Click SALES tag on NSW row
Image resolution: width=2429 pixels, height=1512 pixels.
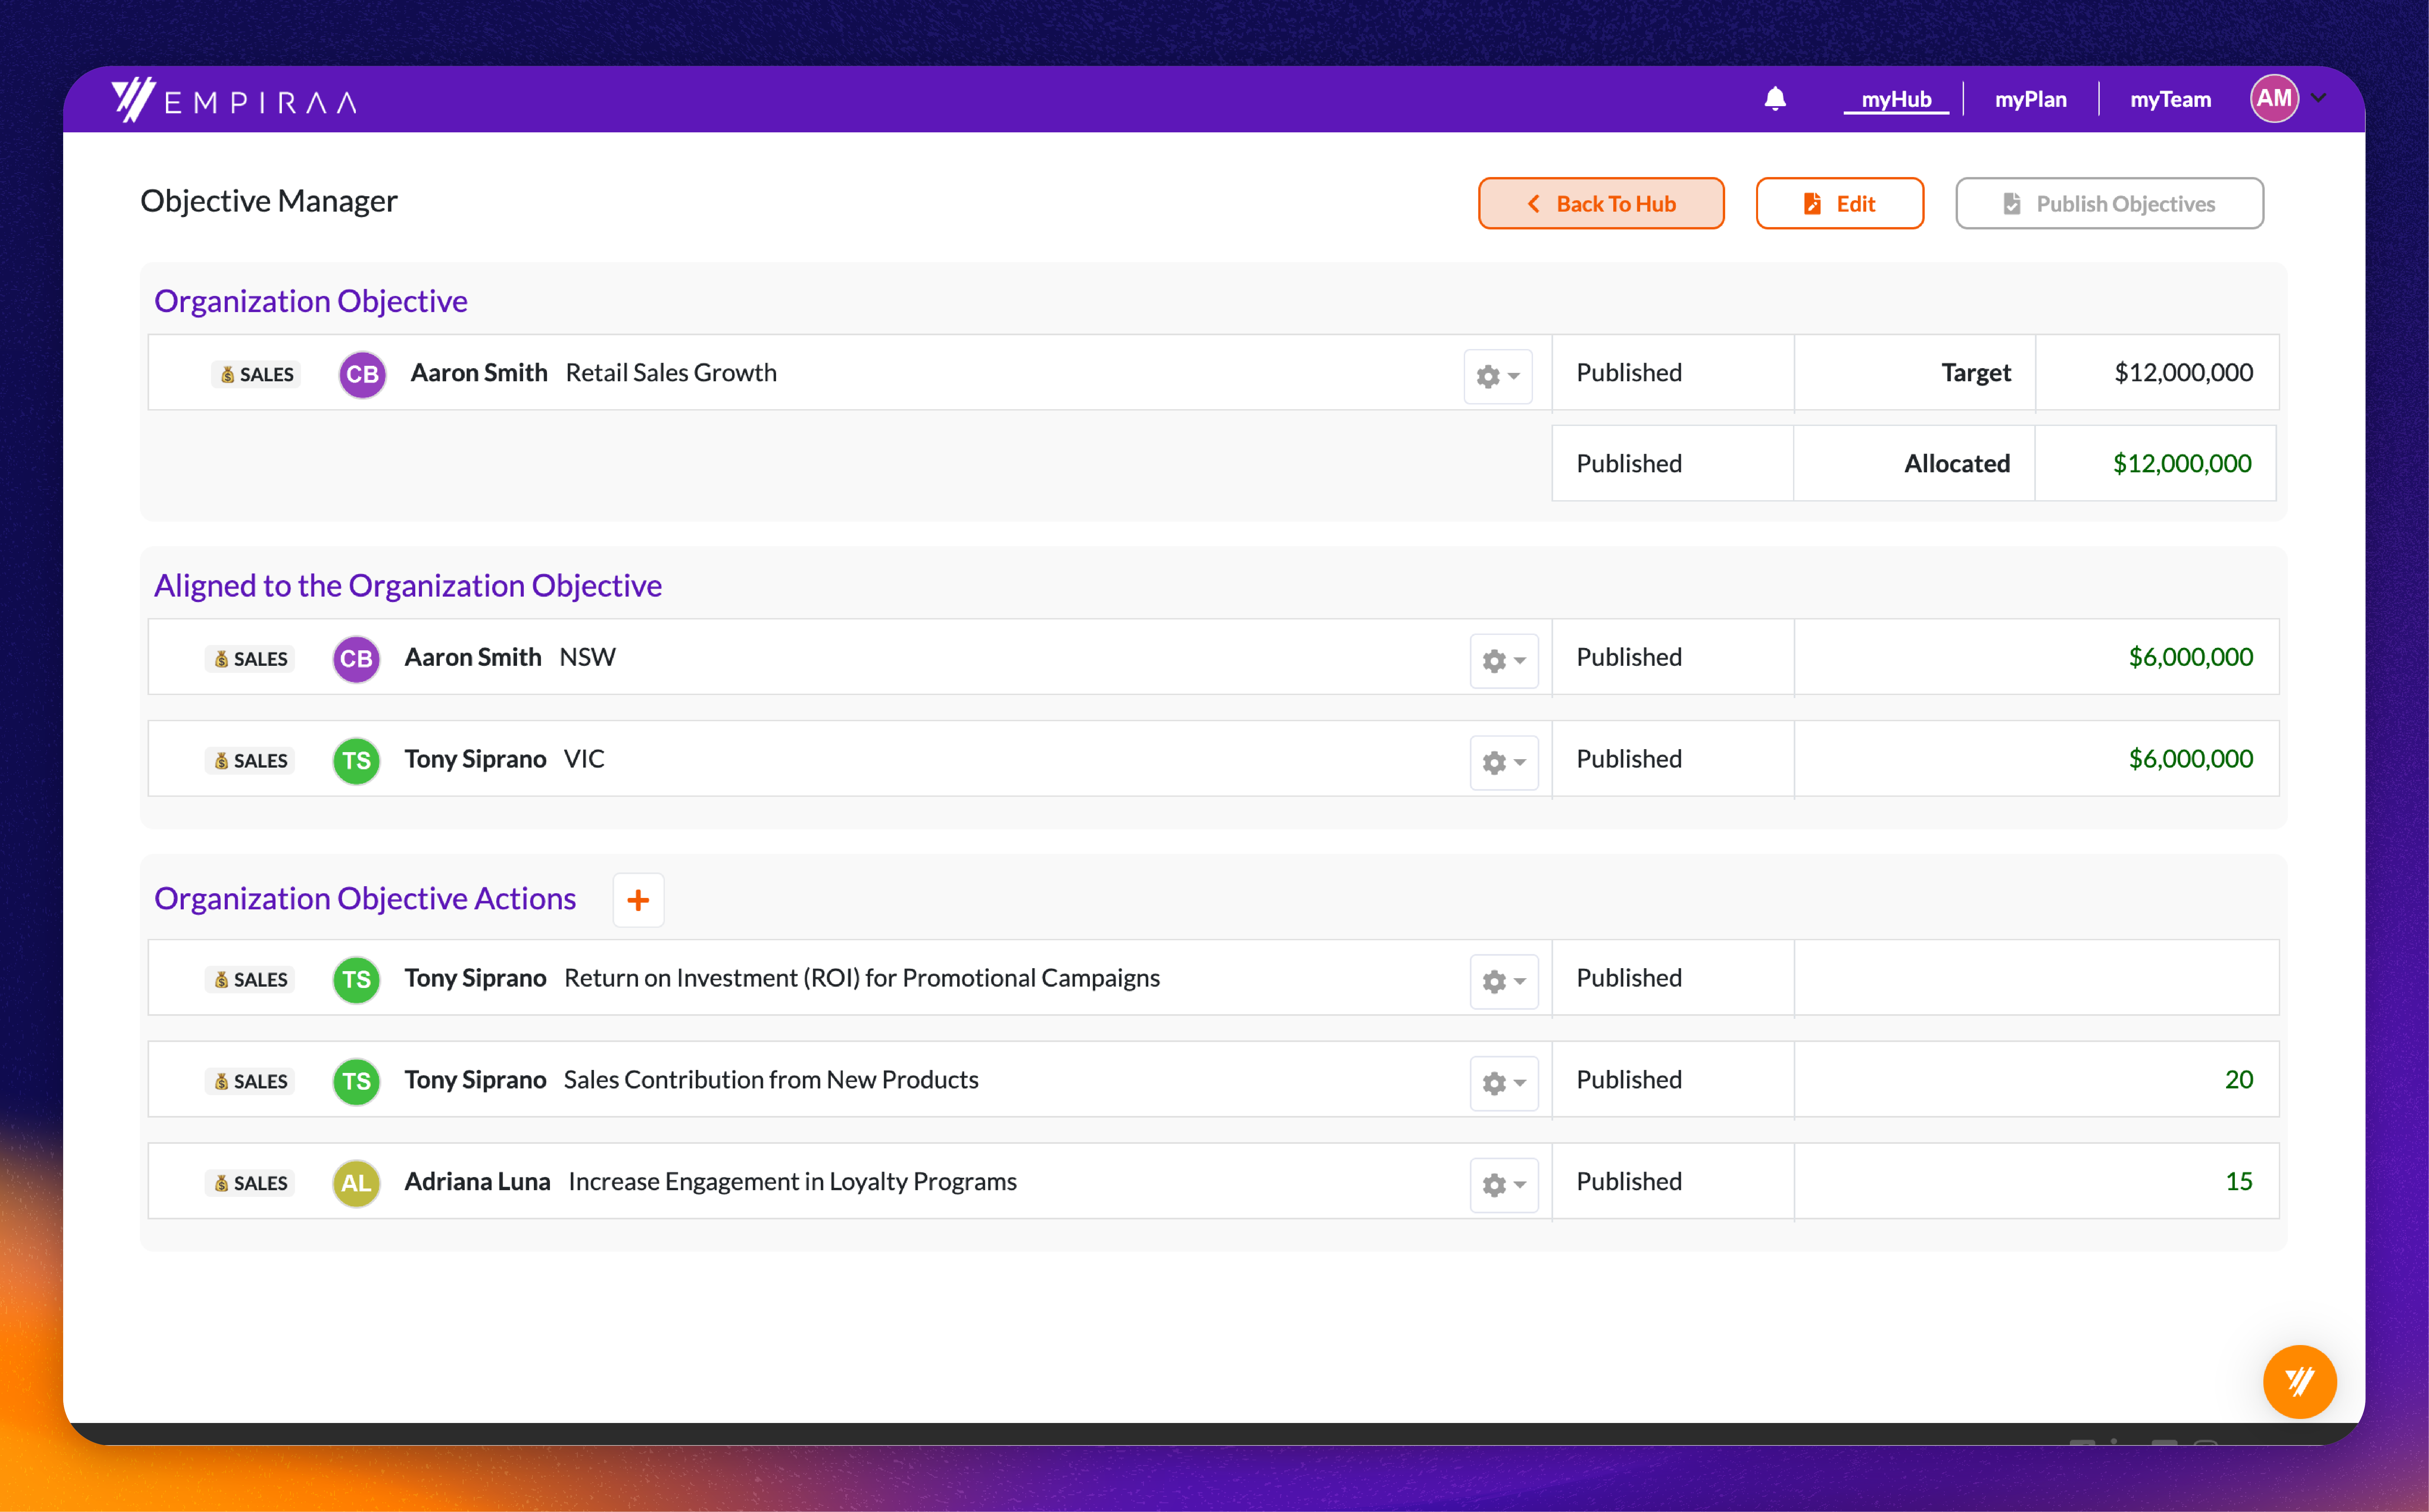coord(250,659)
